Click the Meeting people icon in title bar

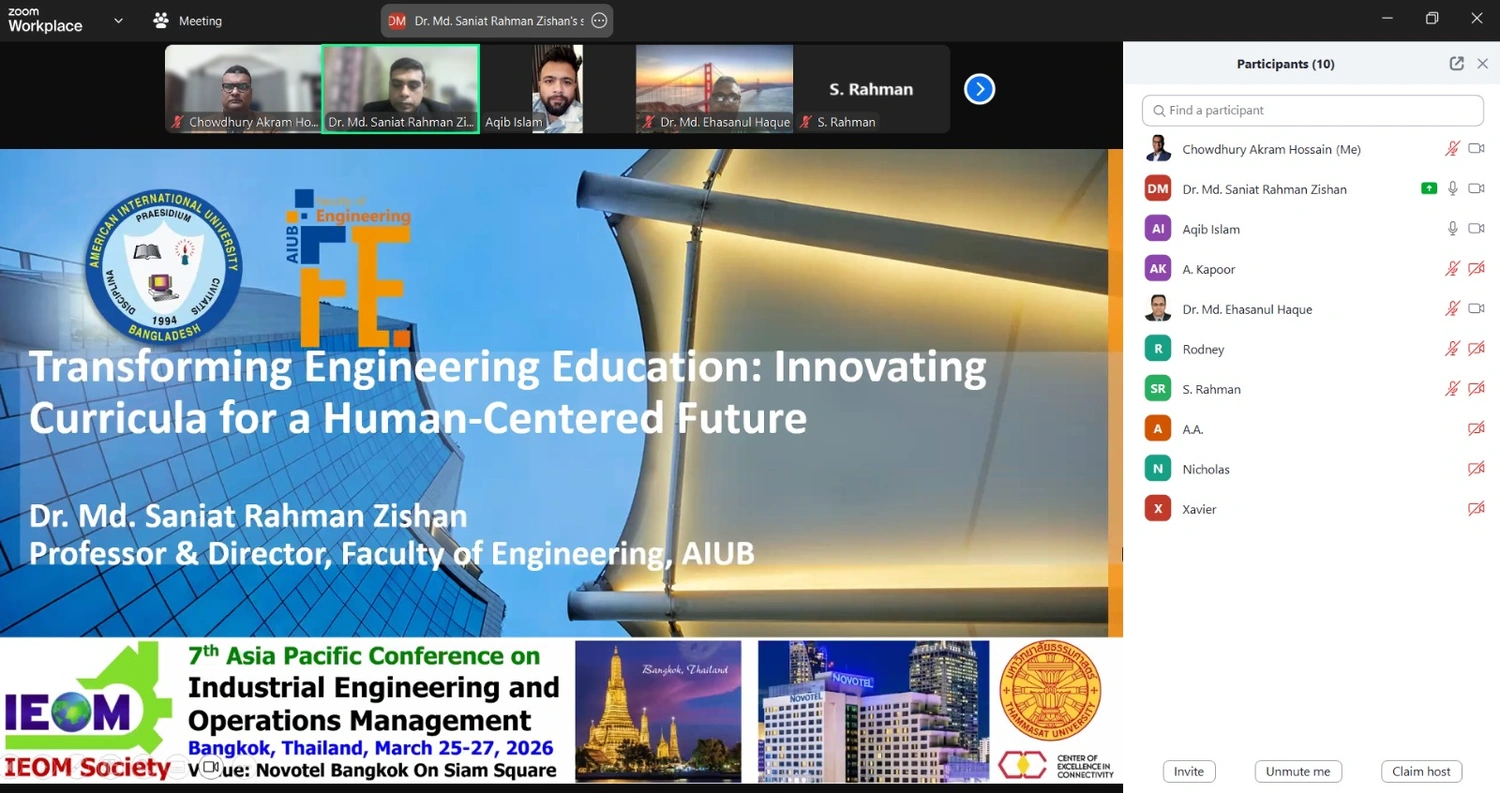[x=161, y=21]
